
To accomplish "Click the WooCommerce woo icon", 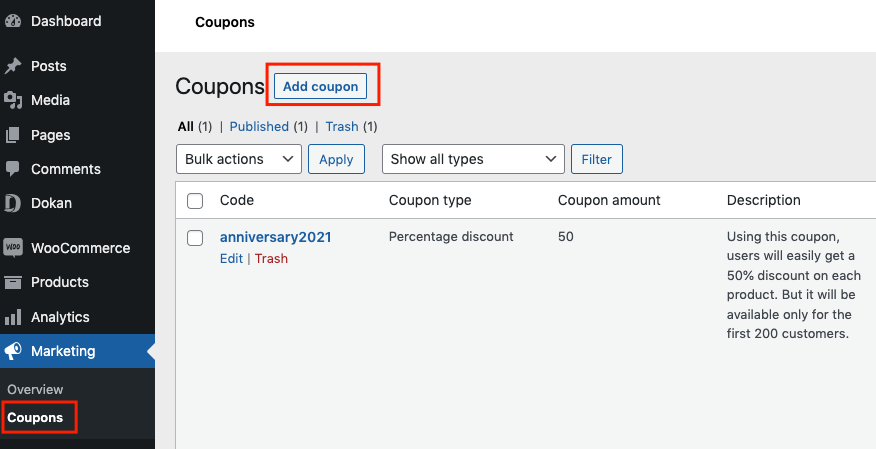I will pyautogui.click(x=13, y=248).
